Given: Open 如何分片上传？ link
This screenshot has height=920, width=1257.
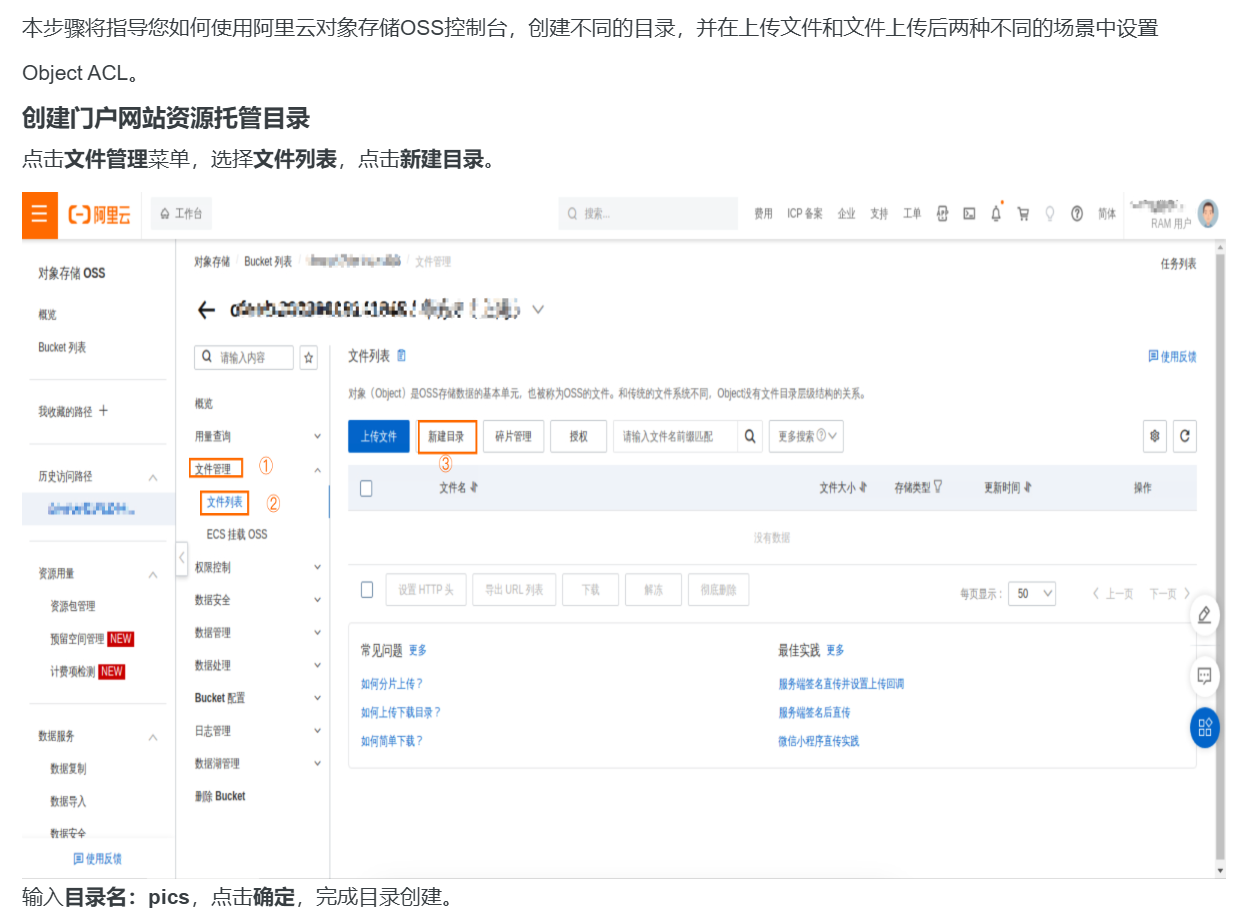Looking at the screenshot, I should [392, 684].
